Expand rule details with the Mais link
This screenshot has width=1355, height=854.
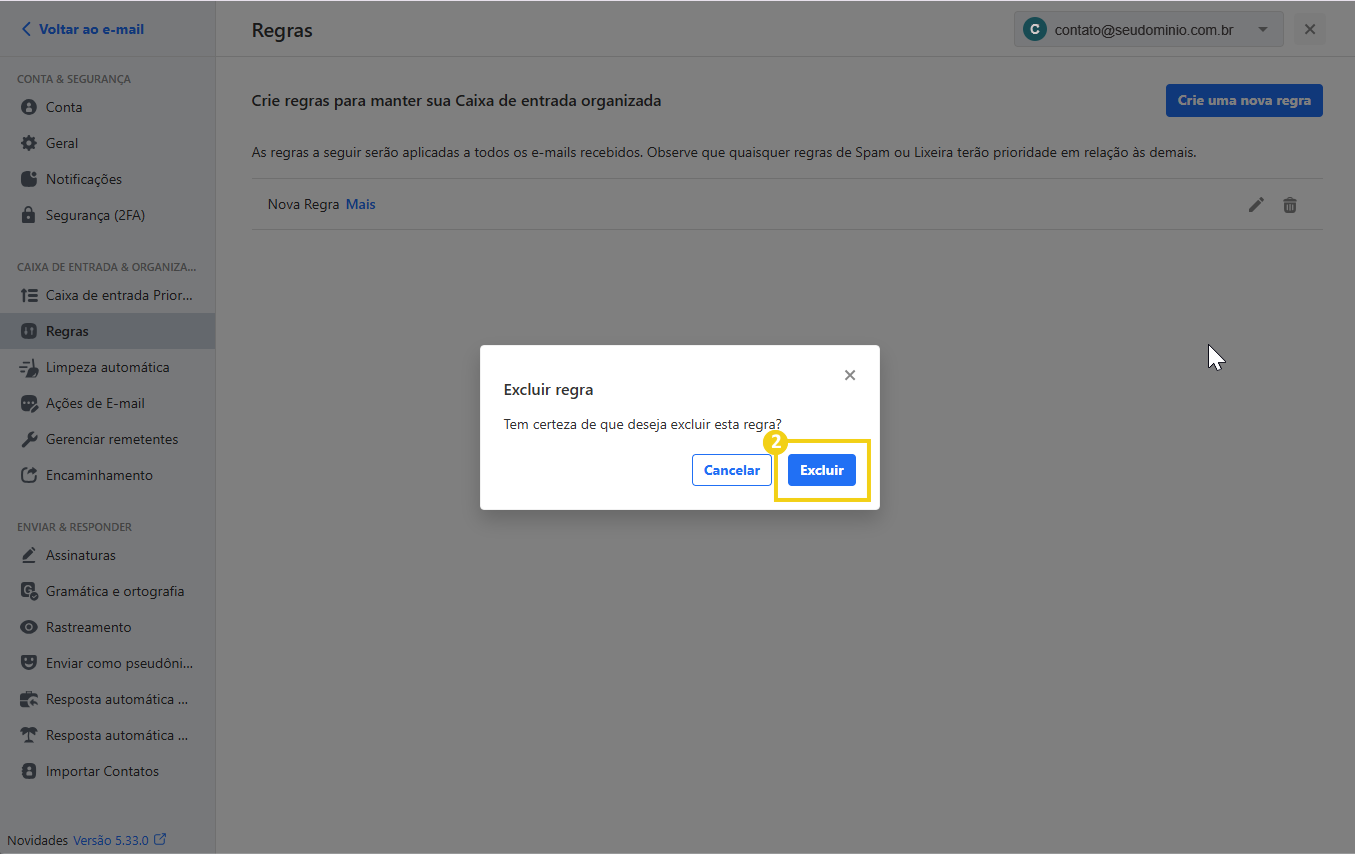coord(360,204)
